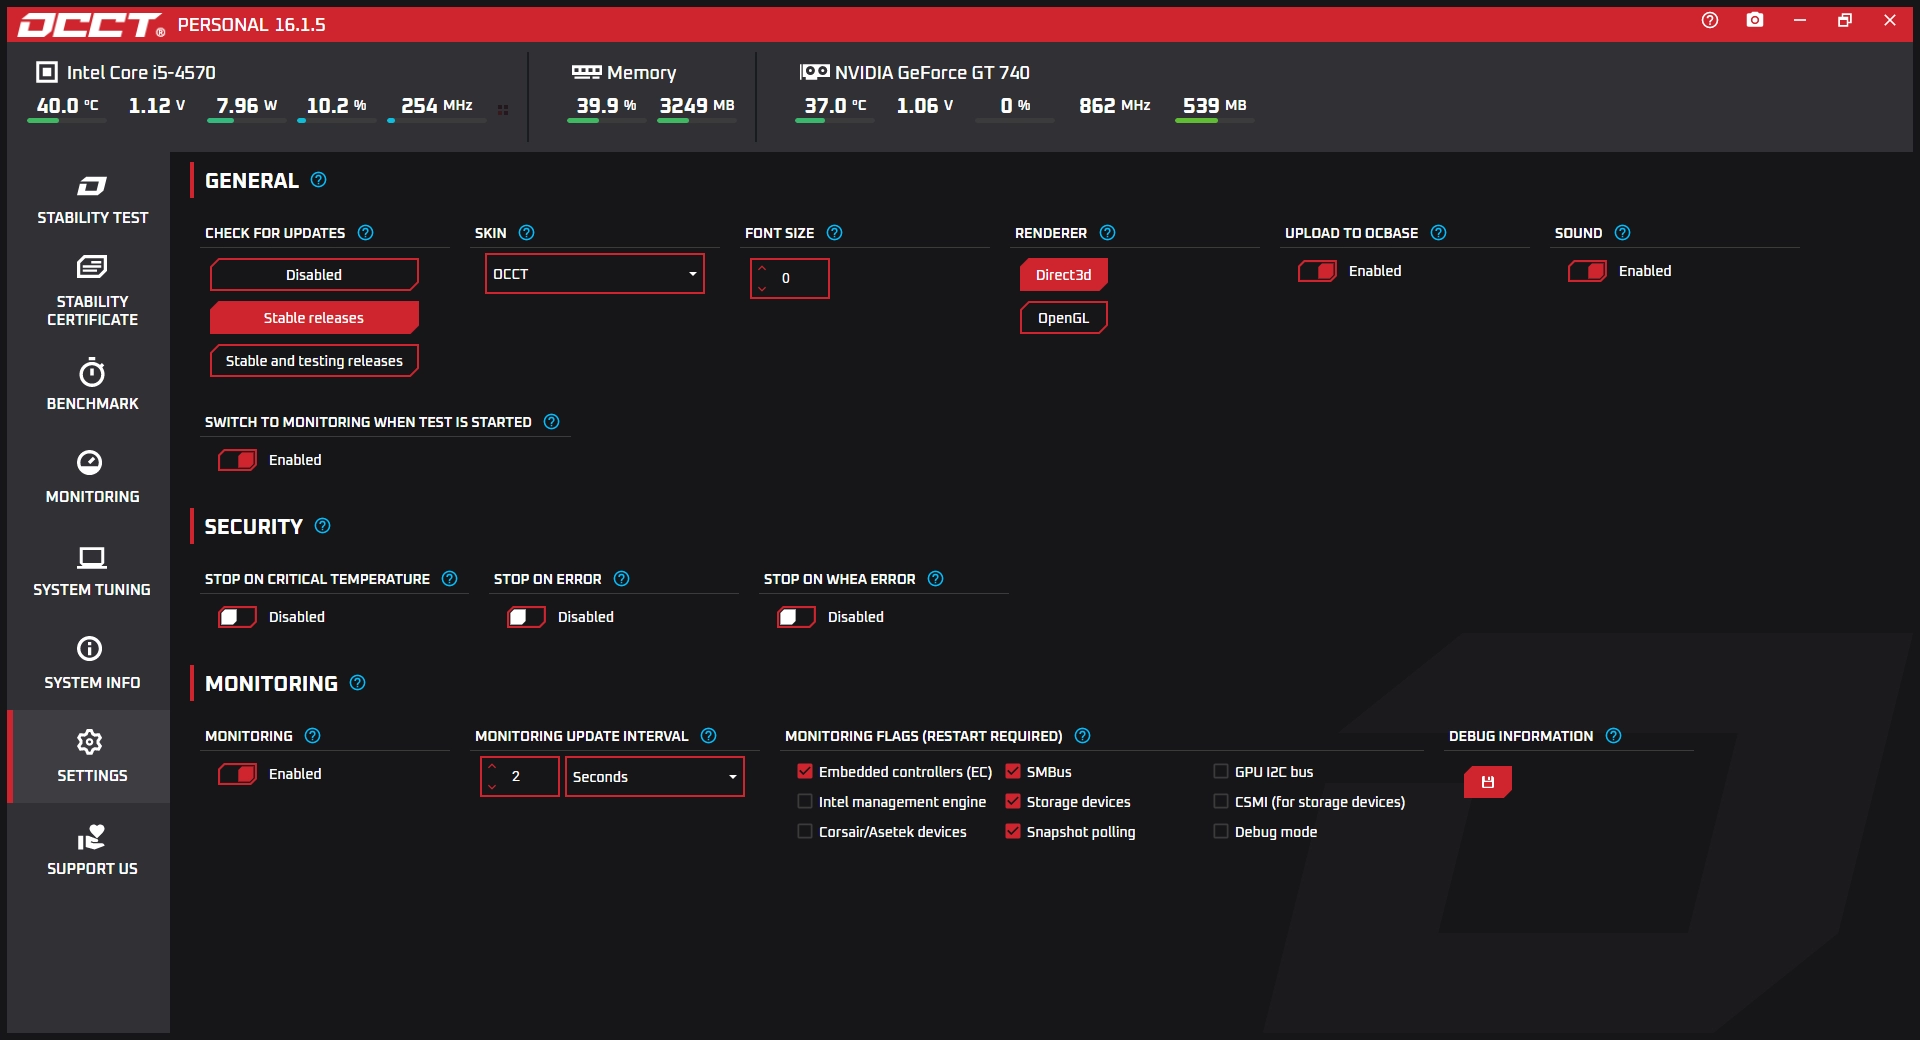Open the System Info section
The image size is (1920, 1040).
click(92, 664)
